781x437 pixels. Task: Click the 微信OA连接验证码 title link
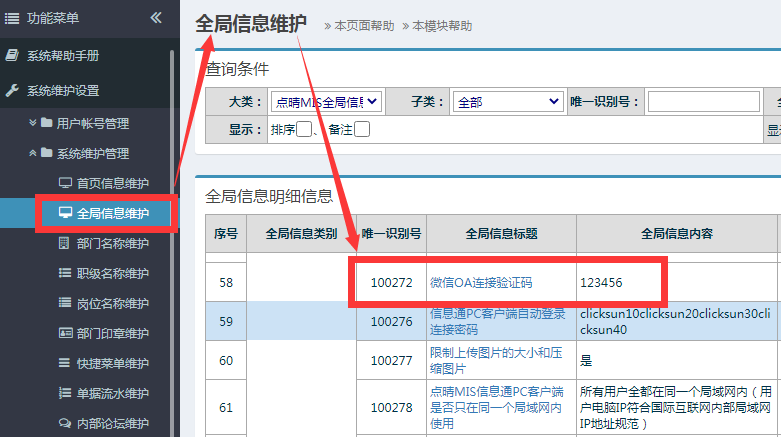click(x=481, y=283)
